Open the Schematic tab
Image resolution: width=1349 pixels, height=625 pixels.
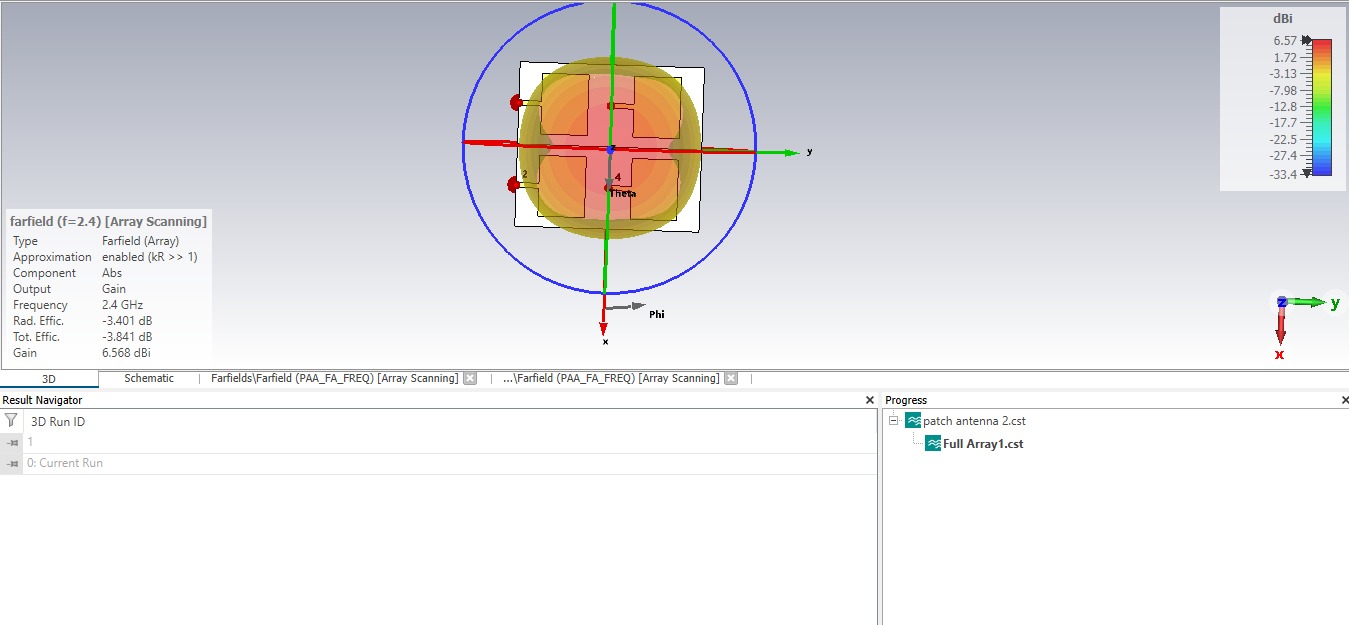tap(149, 378)
